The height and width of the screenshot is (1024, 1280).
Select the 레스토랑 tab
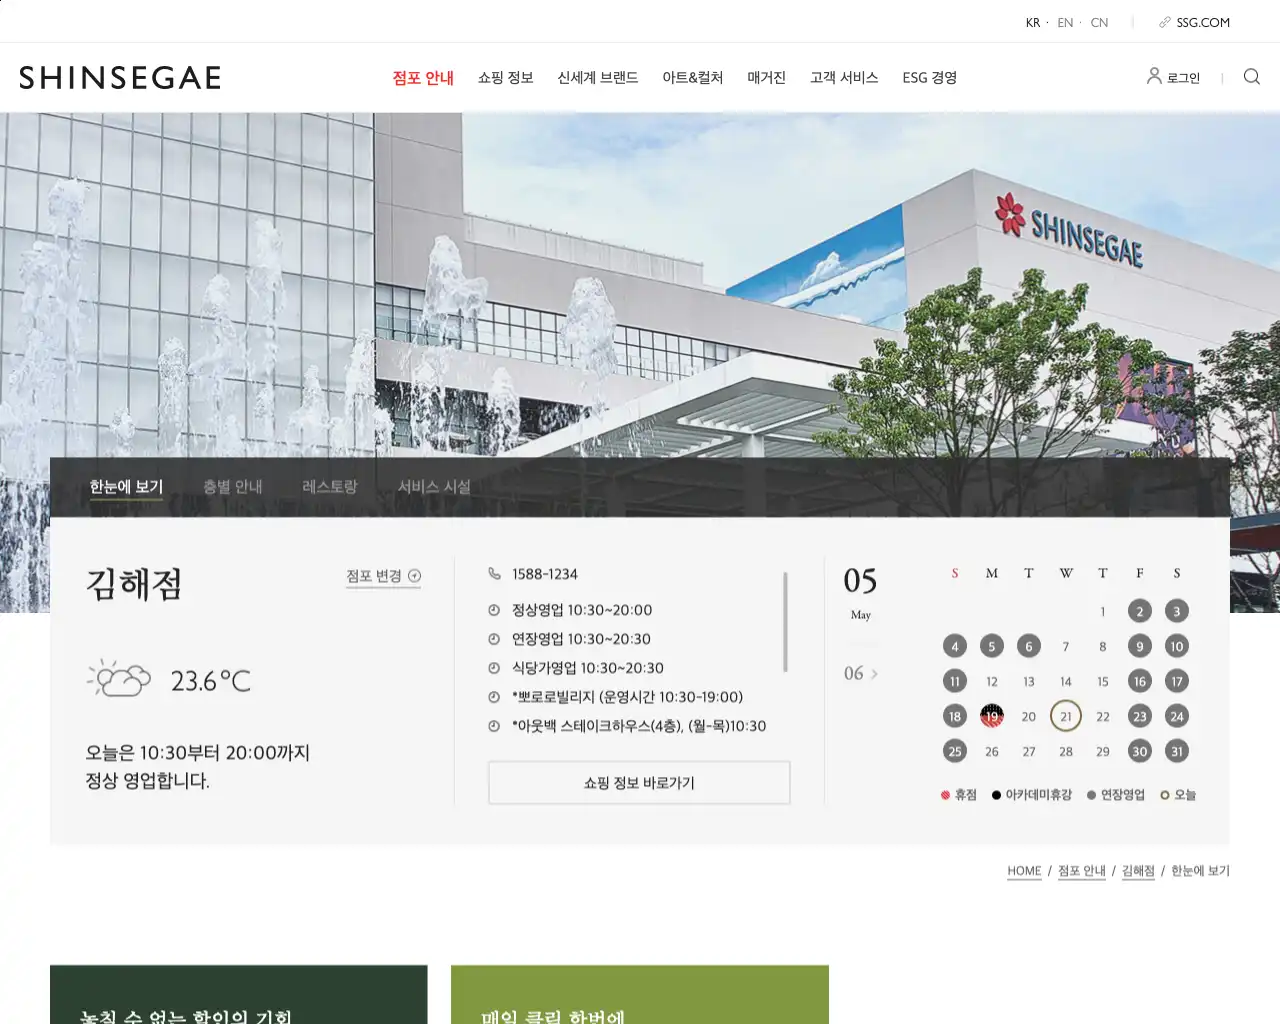point(330,487)
